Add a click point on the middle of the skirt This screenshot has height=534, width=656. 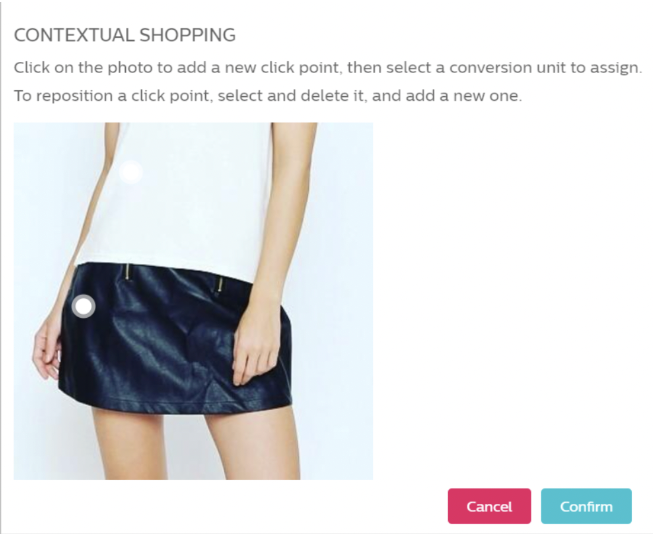coord(176,339)
